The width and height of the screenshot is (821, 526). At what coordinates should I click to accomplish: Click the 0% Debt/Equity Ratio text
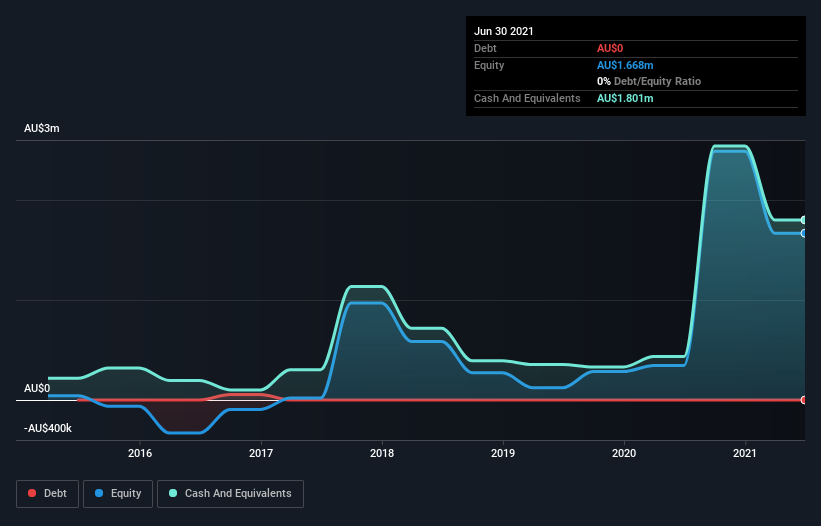coord(649,81)
